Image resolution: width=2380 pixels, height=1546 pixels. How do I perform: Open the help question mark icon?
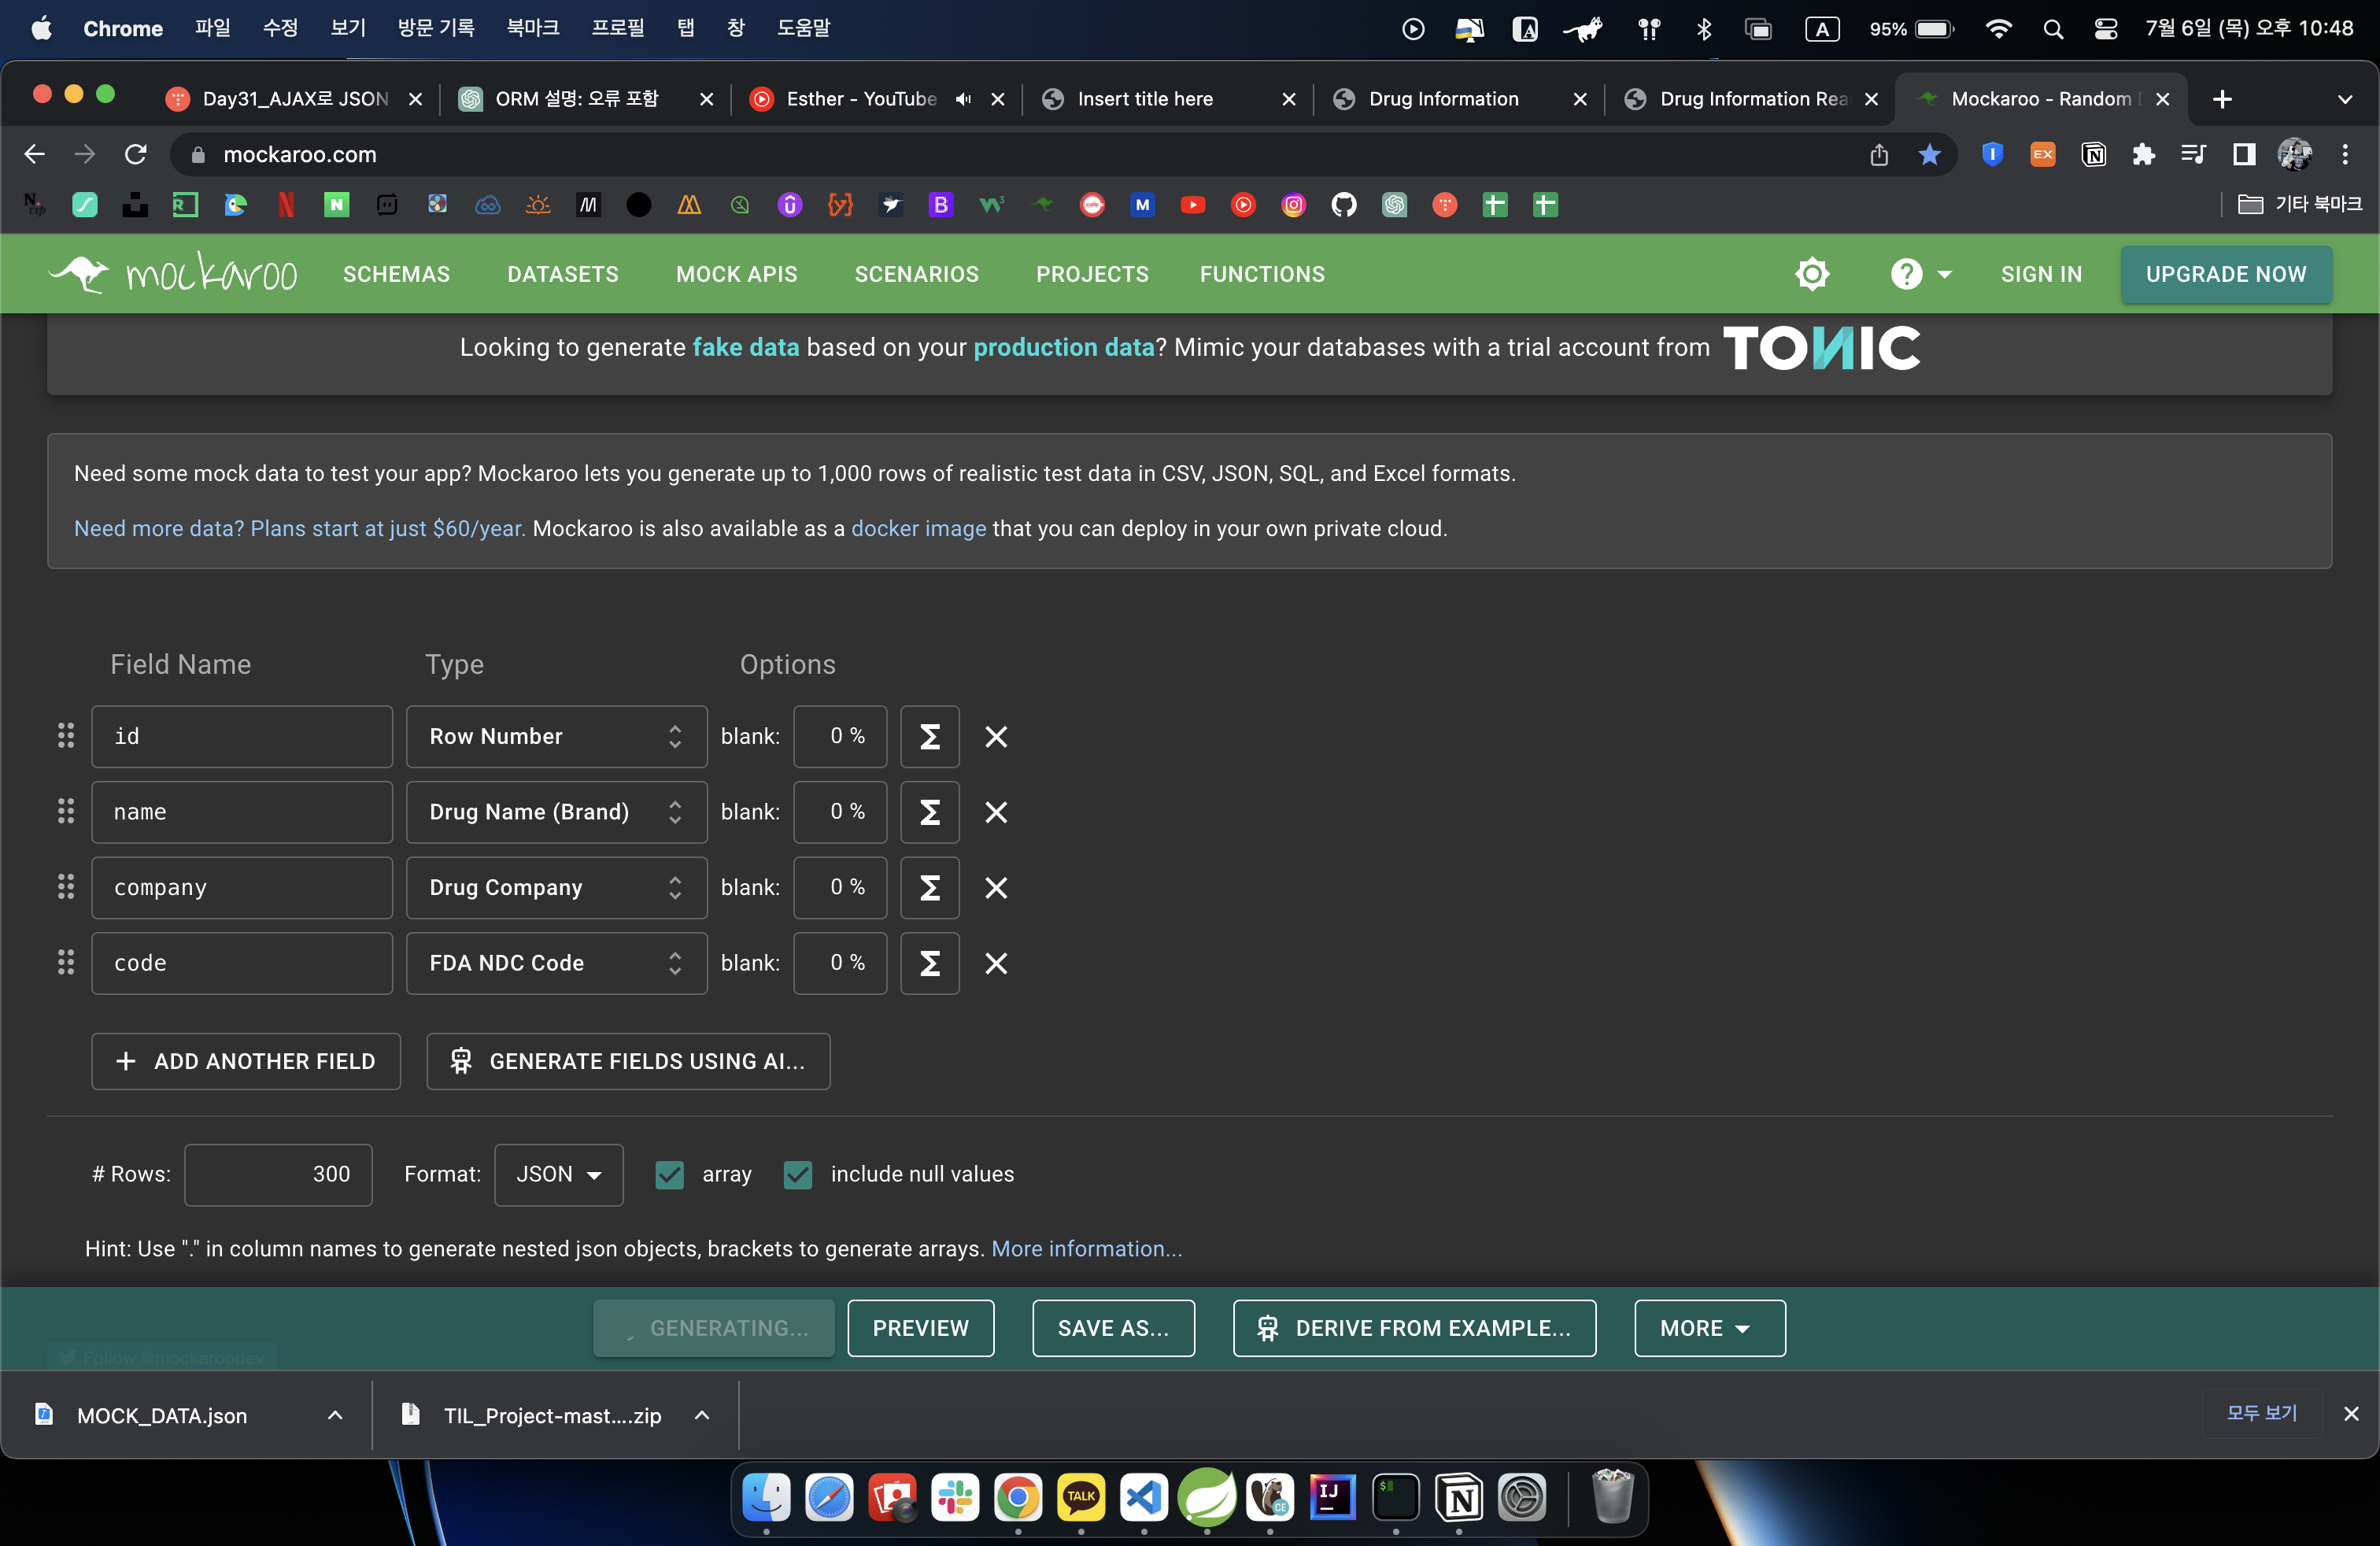[x=1906, y=274]
